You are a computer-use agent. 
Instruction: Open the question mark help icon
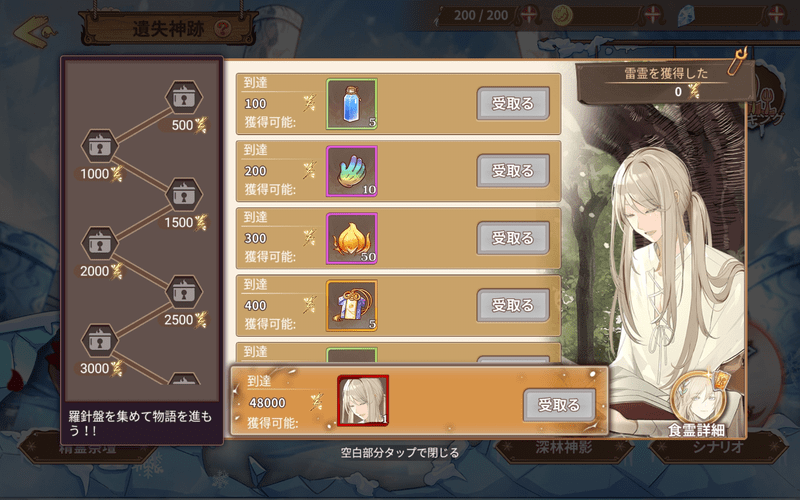tap(222, 29)
